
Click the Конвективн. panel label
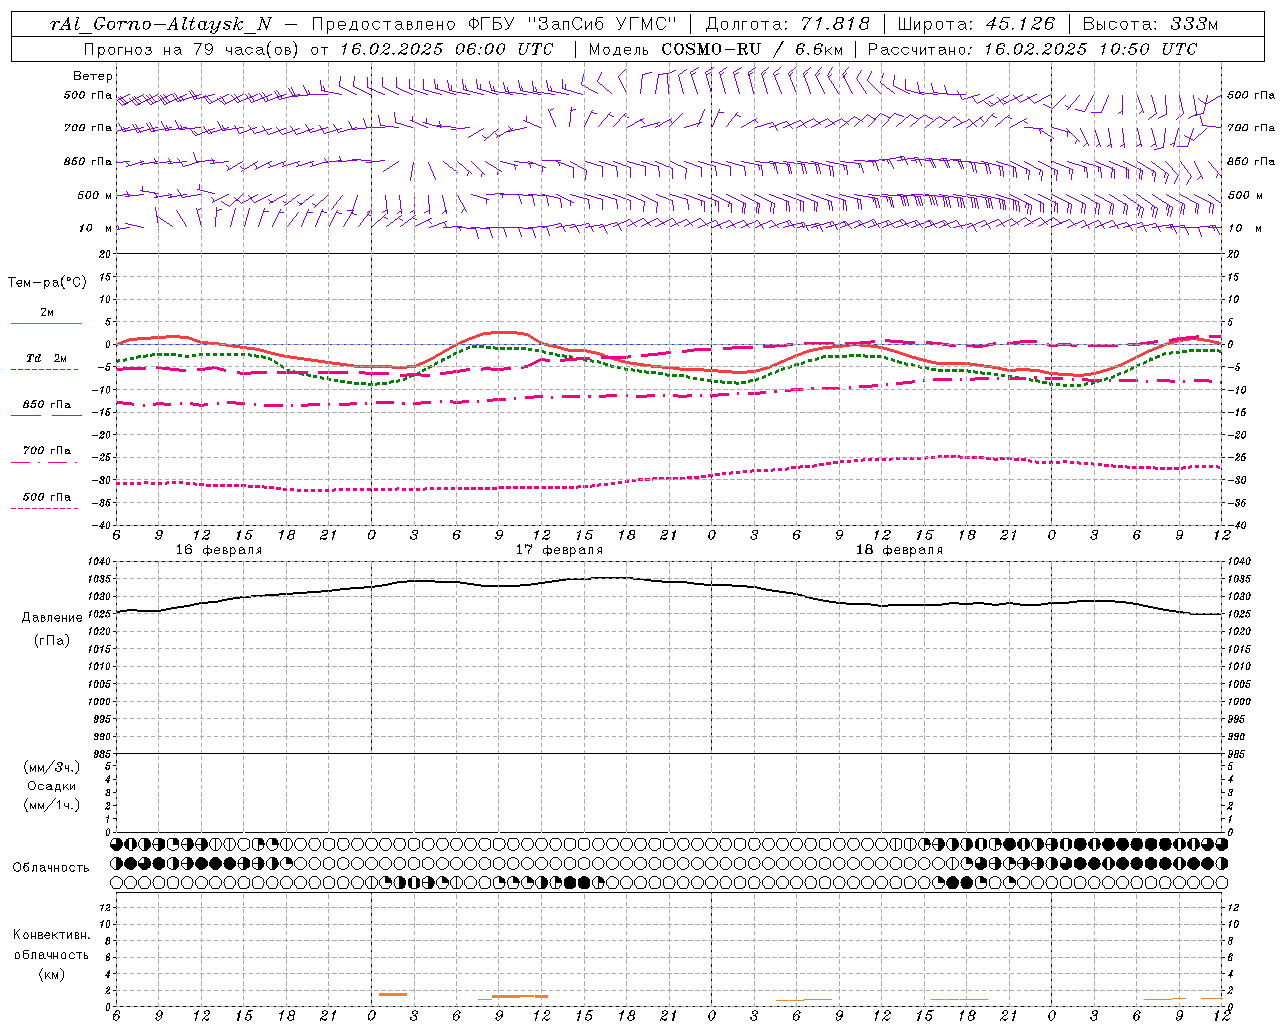click(51, 935)
